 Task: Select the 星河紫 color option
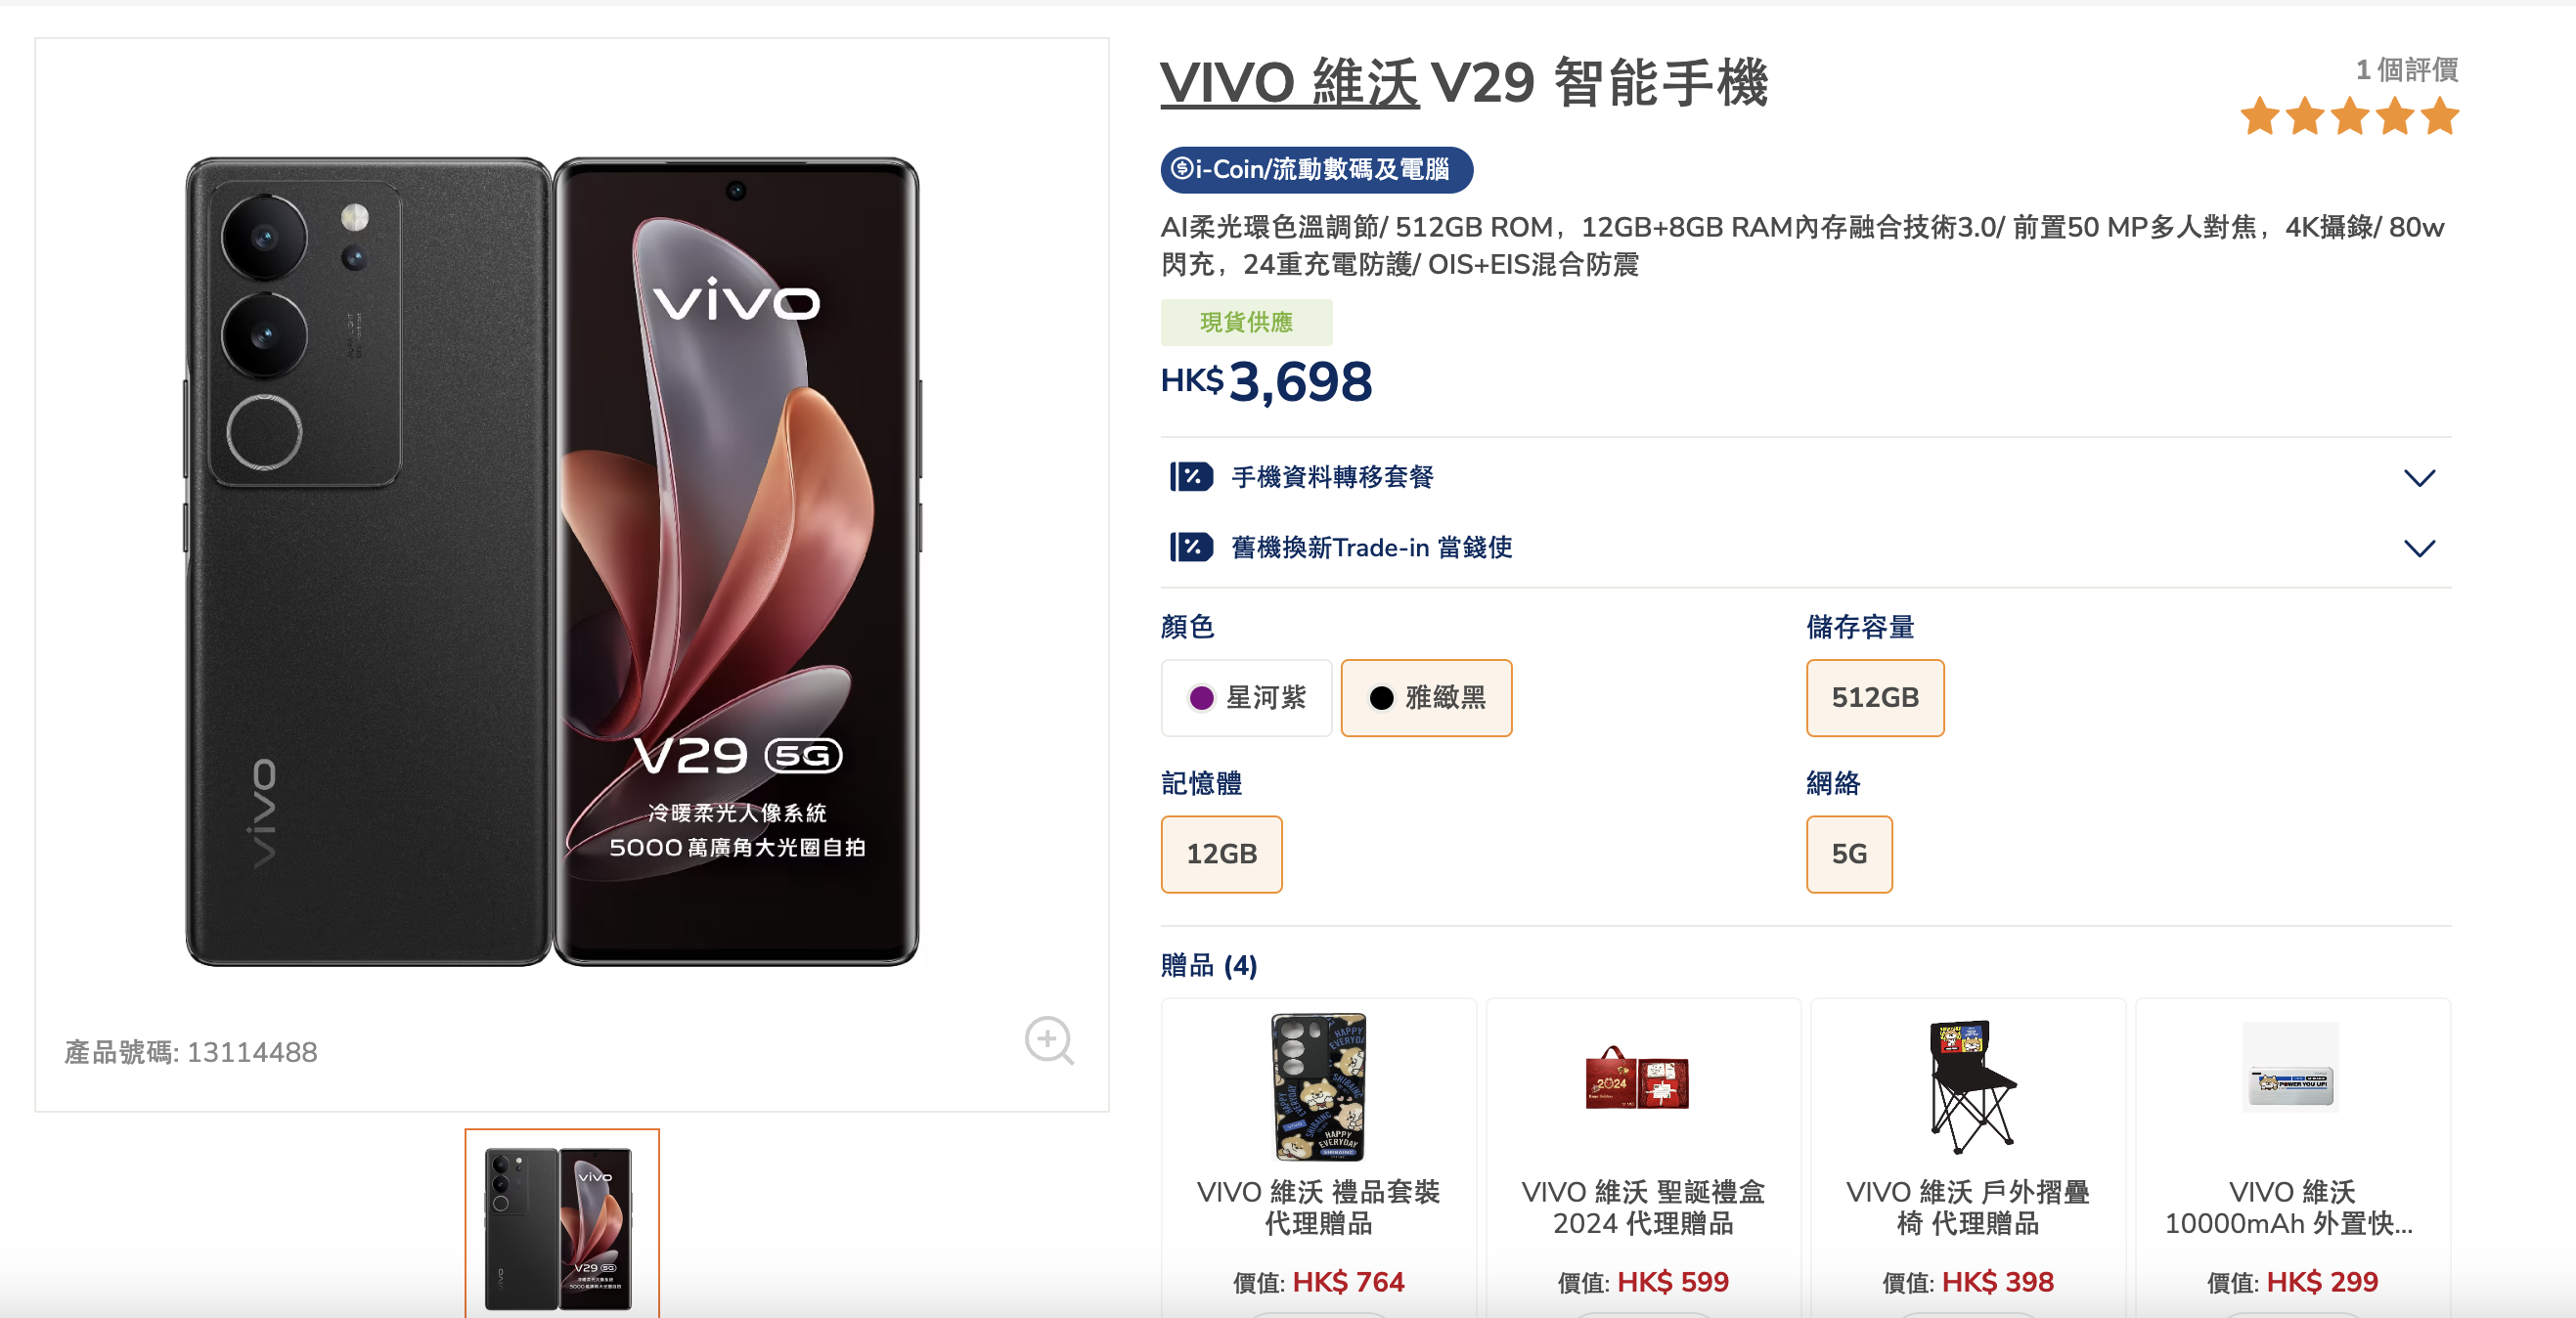click(x=1246, y=697)
